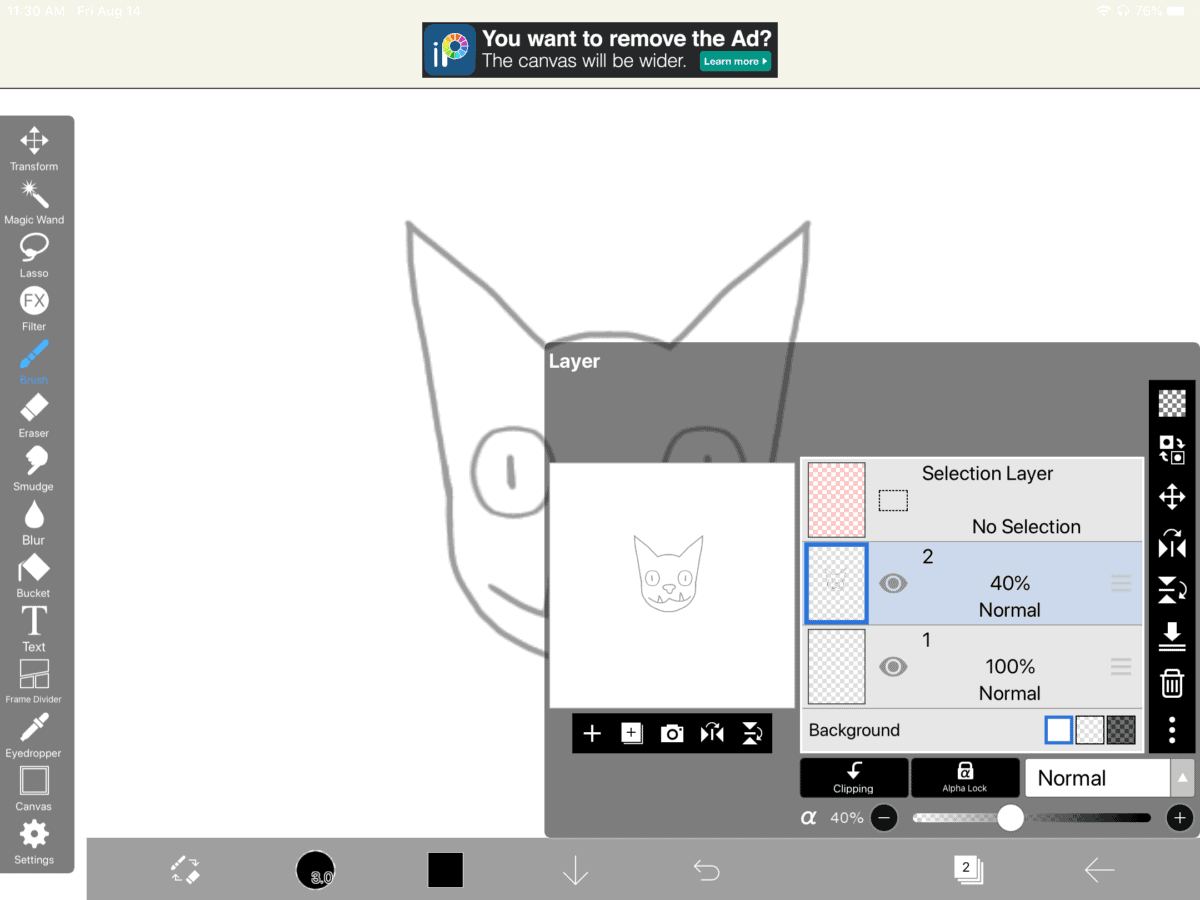
Task: Import a photo with the camera icon
Action: 672,733
